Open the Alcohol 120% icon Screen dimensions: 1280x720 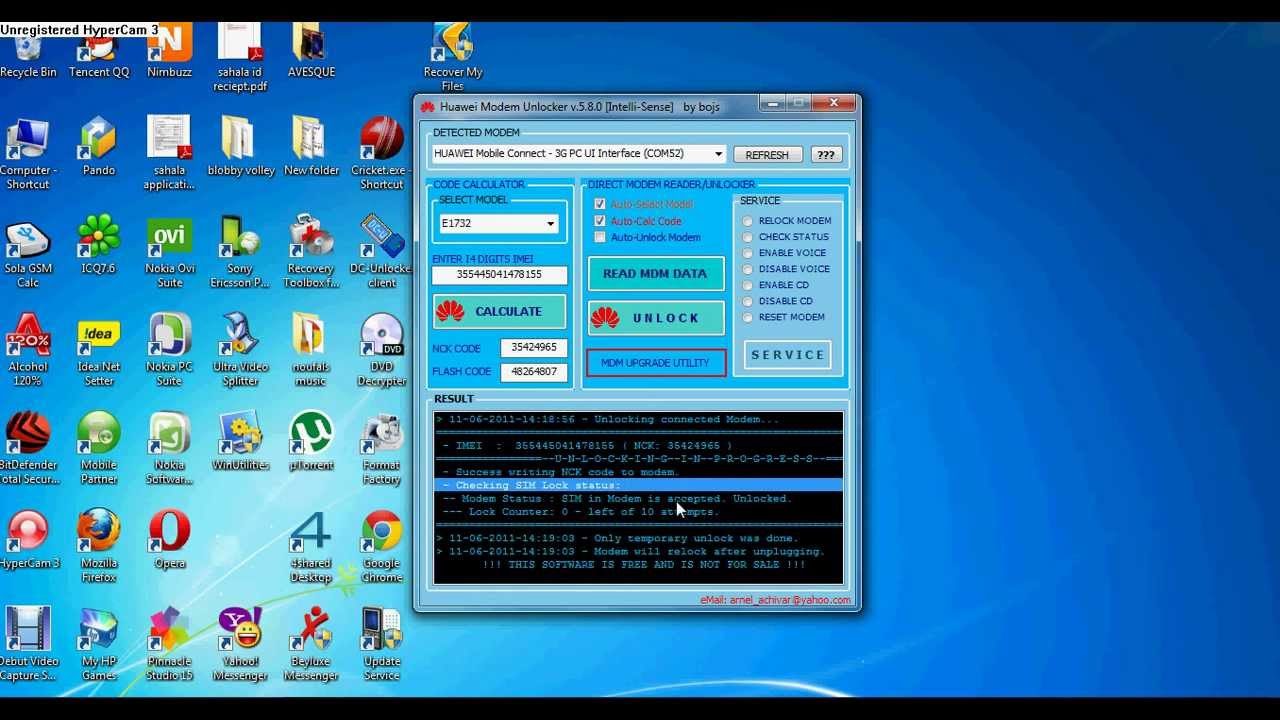(28, 349)
